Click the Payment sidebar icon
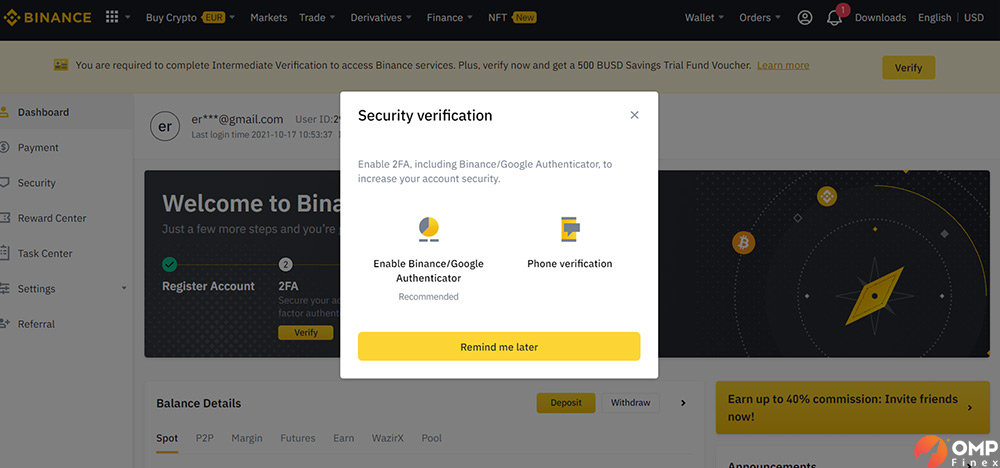The width and height of the screenshot is (1000, 468). 4,147
